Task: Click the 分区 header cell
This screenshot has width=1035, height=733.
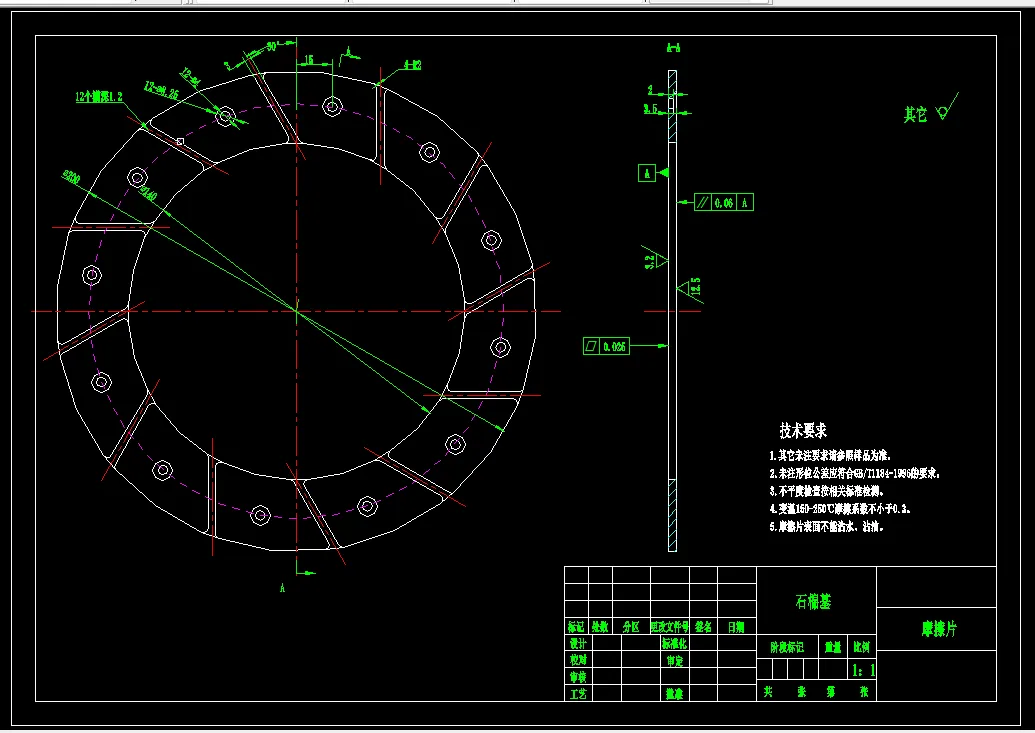Action: click(631, 627)
